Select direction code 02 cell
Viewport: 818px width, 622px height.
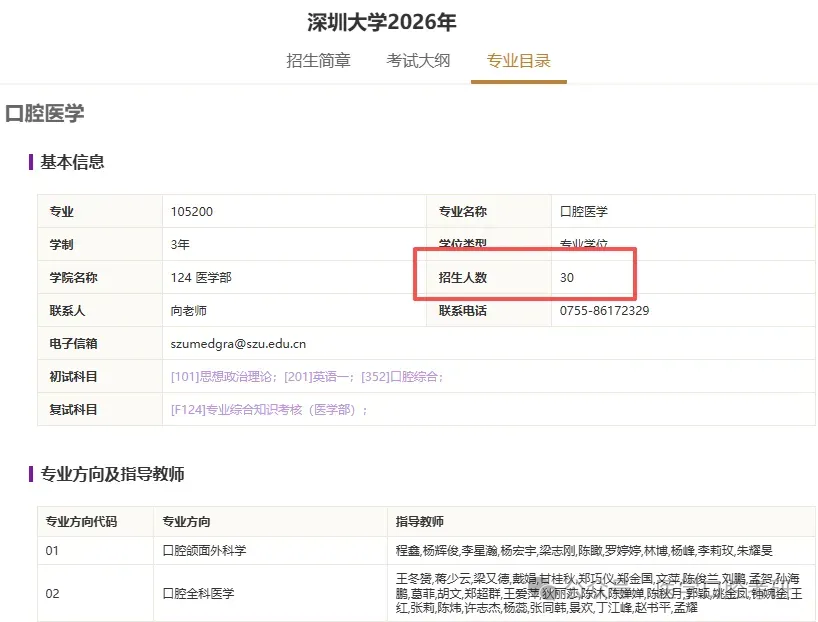click(95, 593)
